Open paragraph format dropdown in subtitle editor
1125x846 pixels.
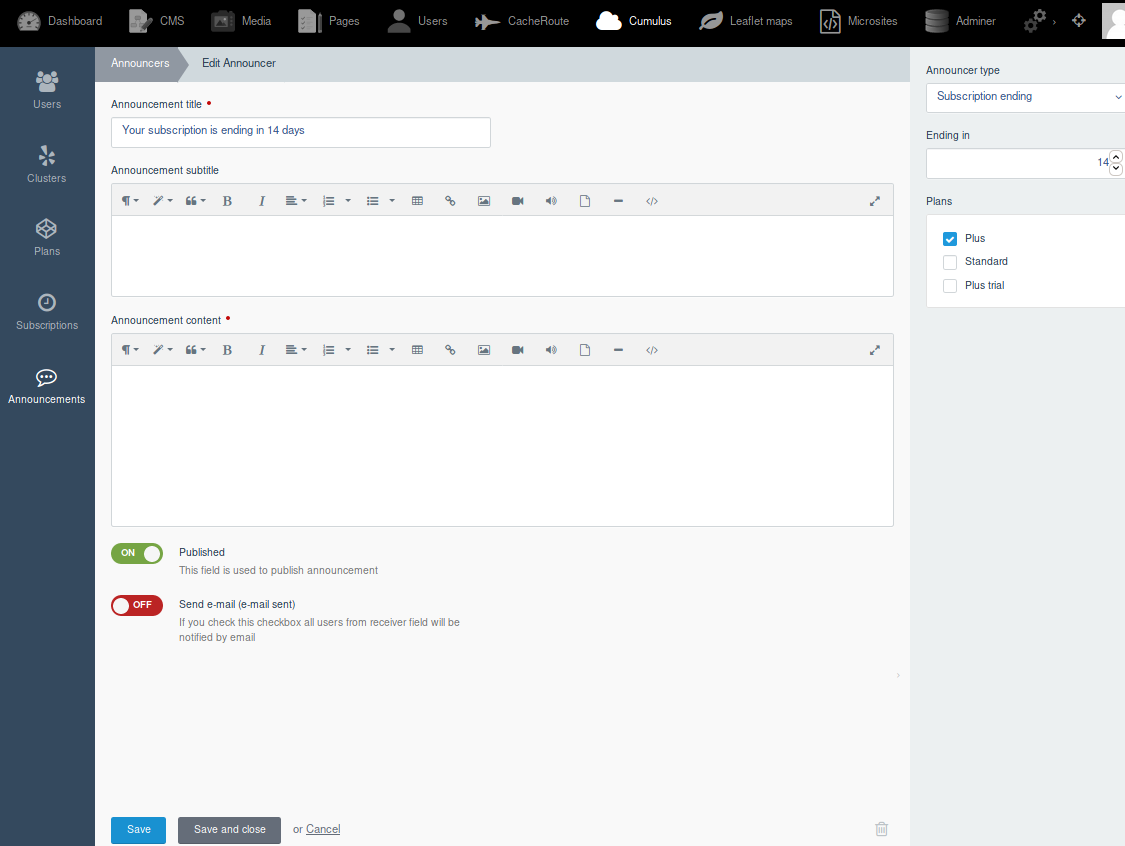(x=130, y=201)
